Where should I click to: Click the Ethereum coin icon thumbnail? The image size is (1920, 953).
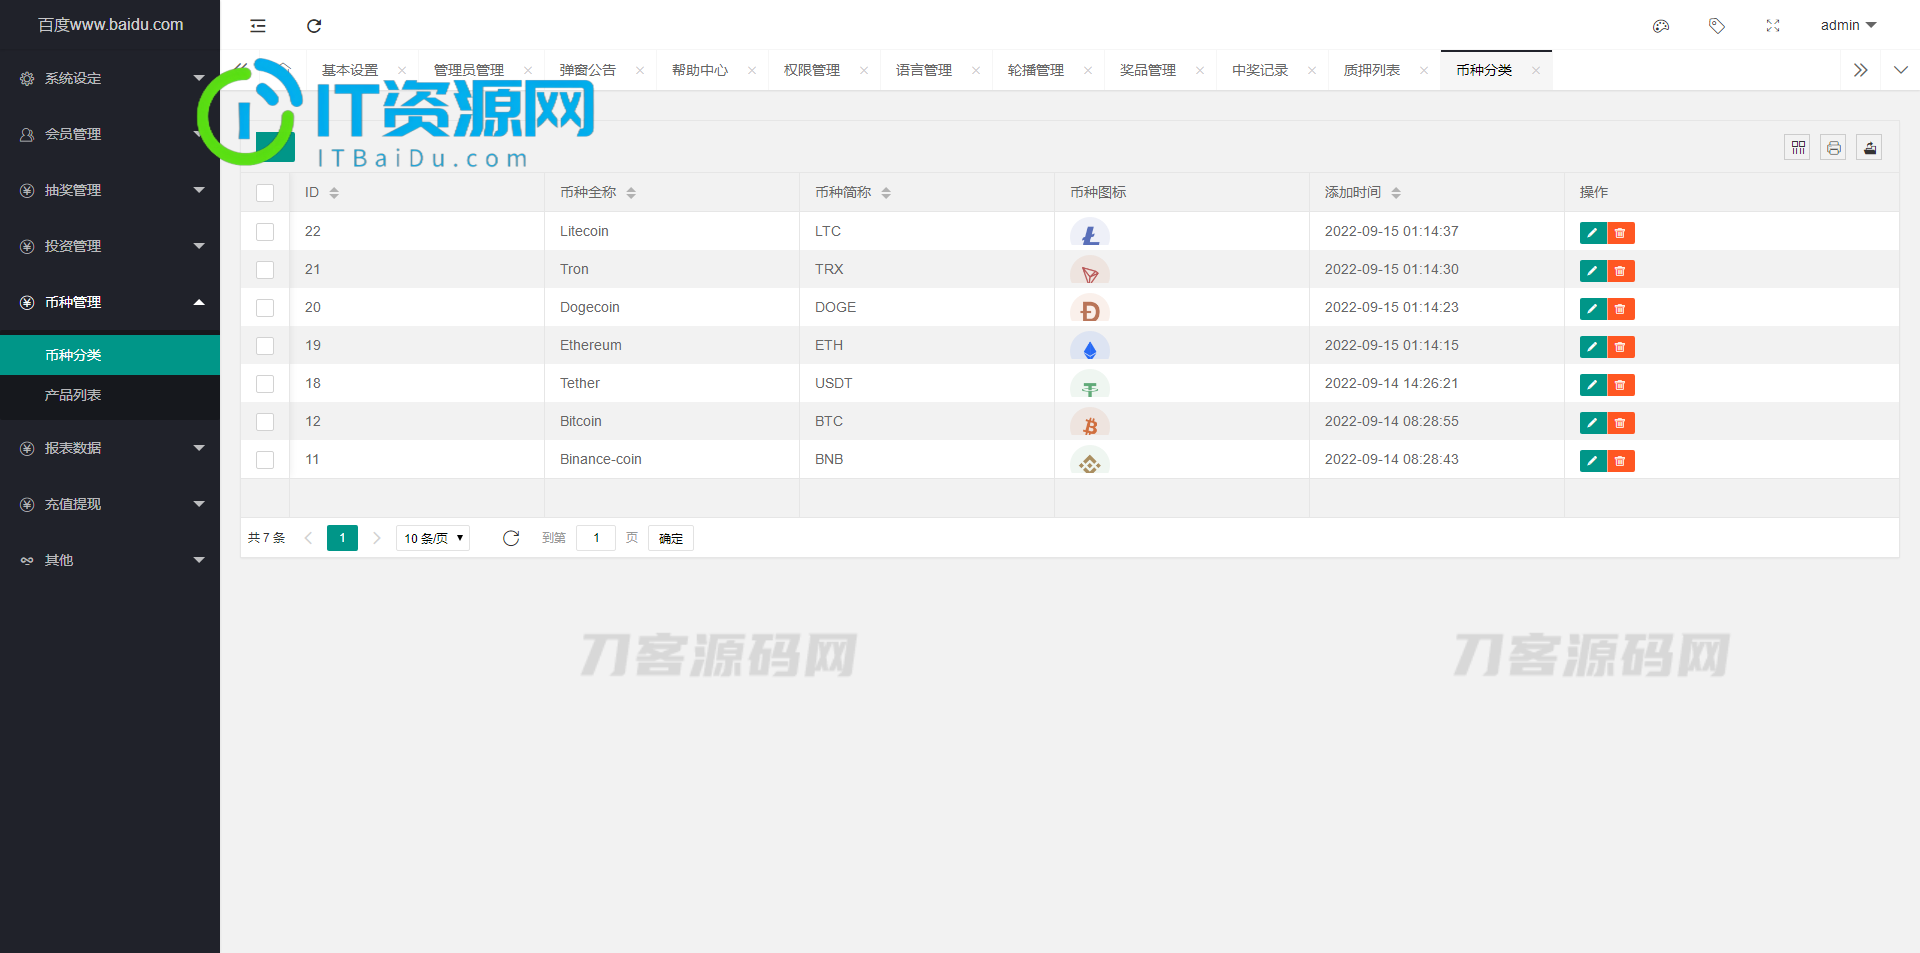[1090, 347]
